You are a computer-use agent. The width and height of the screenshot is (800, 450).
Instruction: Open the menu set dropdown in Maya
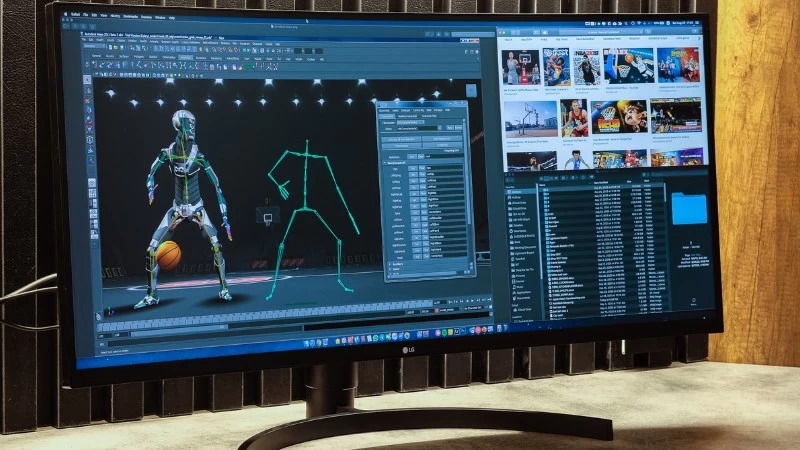point(95,43)
